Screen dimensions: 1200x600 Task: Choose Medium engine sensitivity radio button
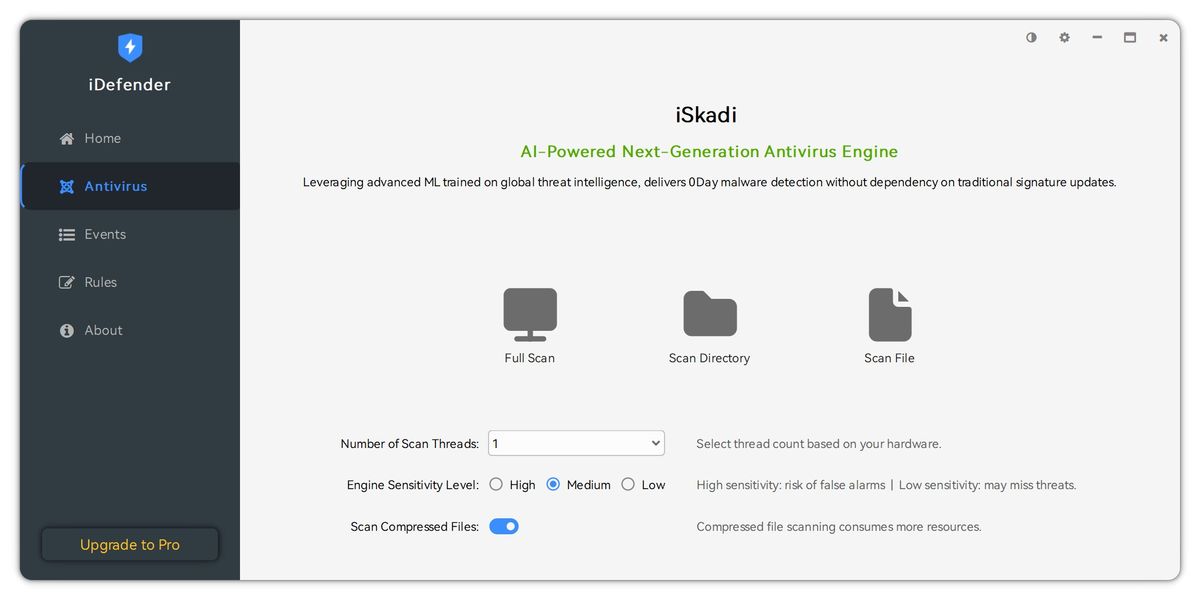[x=553, y=485]
